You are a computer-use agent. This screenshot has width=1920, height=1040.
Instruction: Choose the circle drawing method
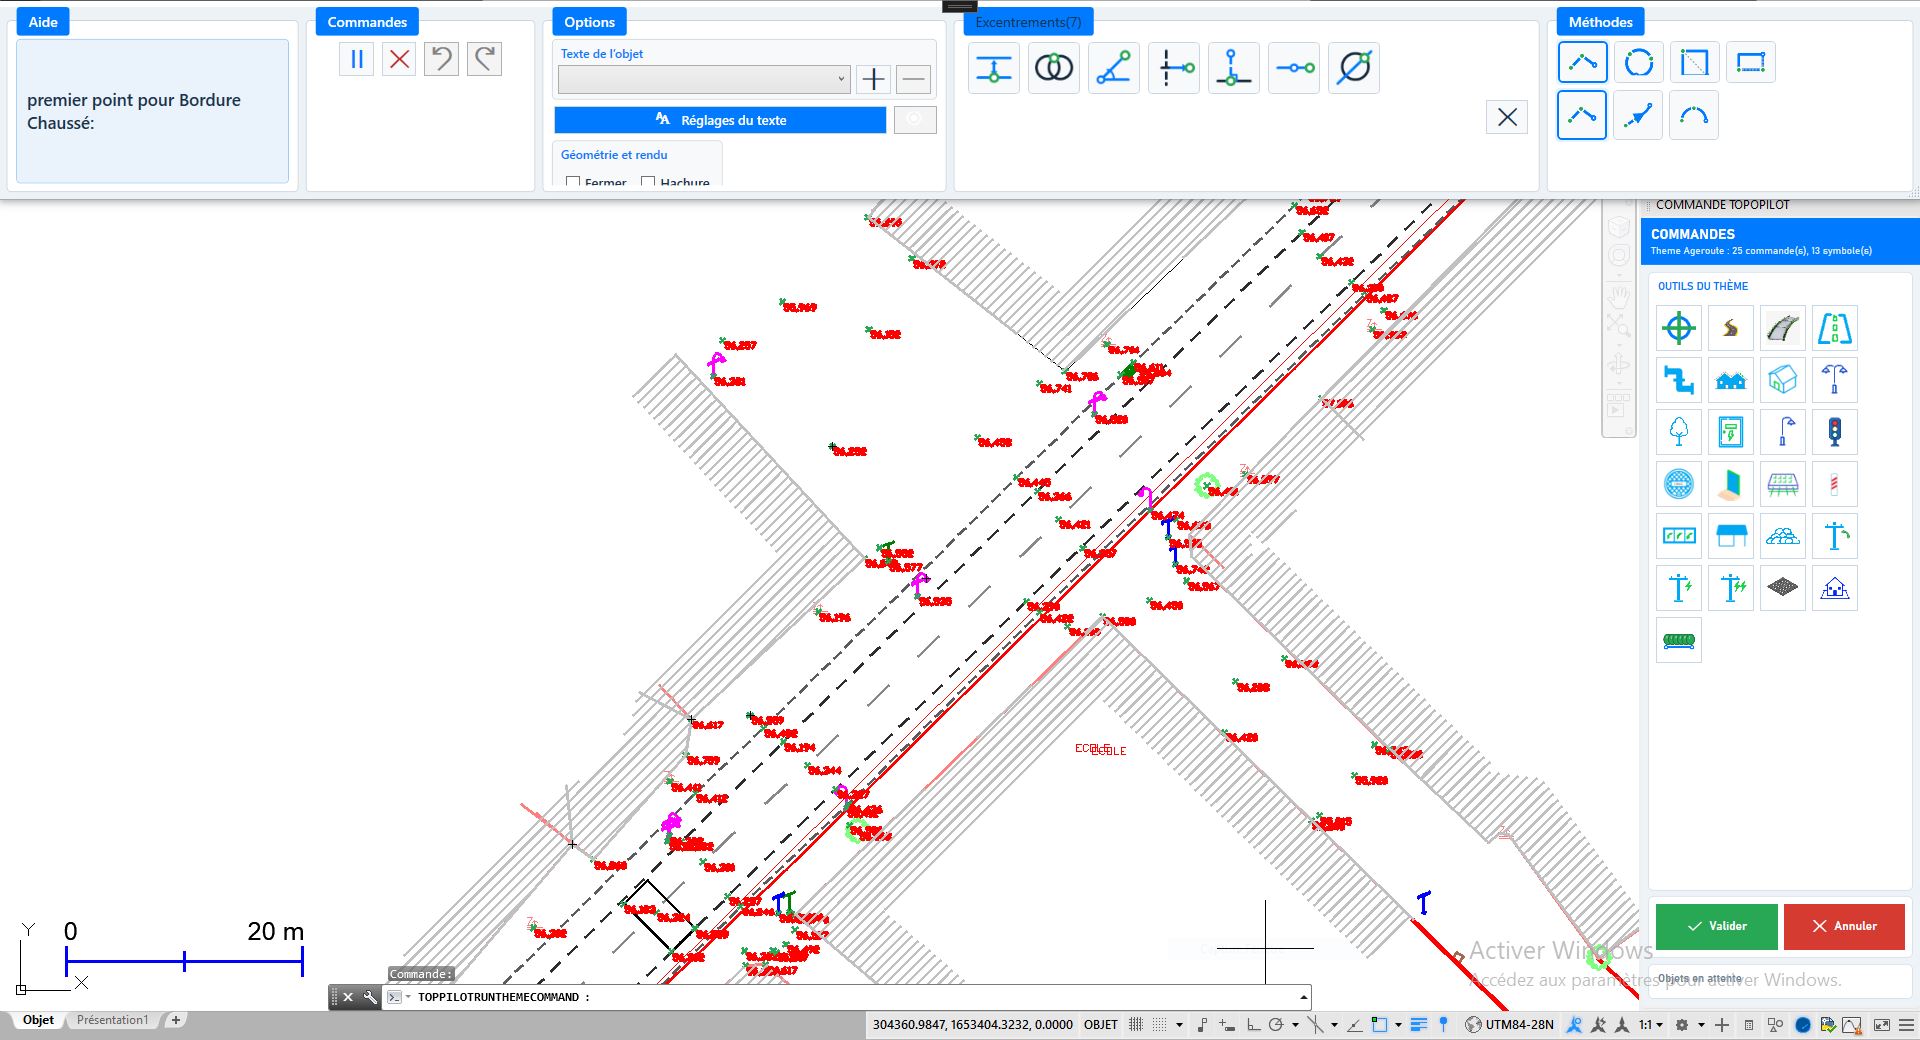click(1639, 63)
